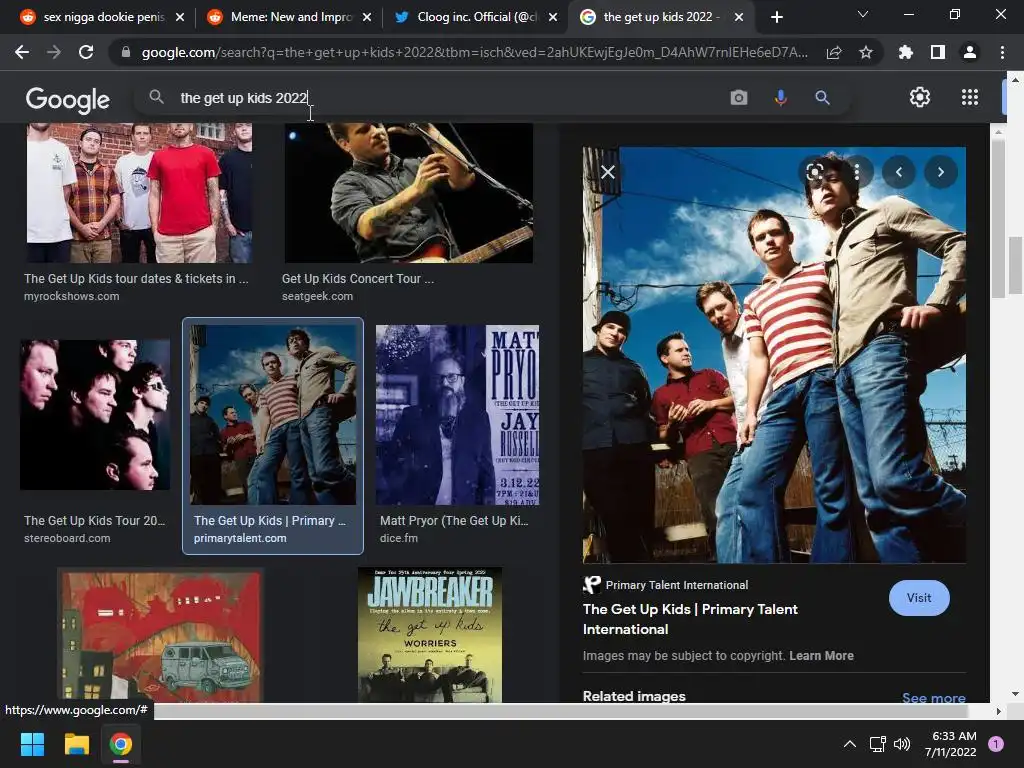Viewport: 1024px width, 768px height.
Task: Open Jawbreaker tour poster result
Action: (x=430, y=635)
